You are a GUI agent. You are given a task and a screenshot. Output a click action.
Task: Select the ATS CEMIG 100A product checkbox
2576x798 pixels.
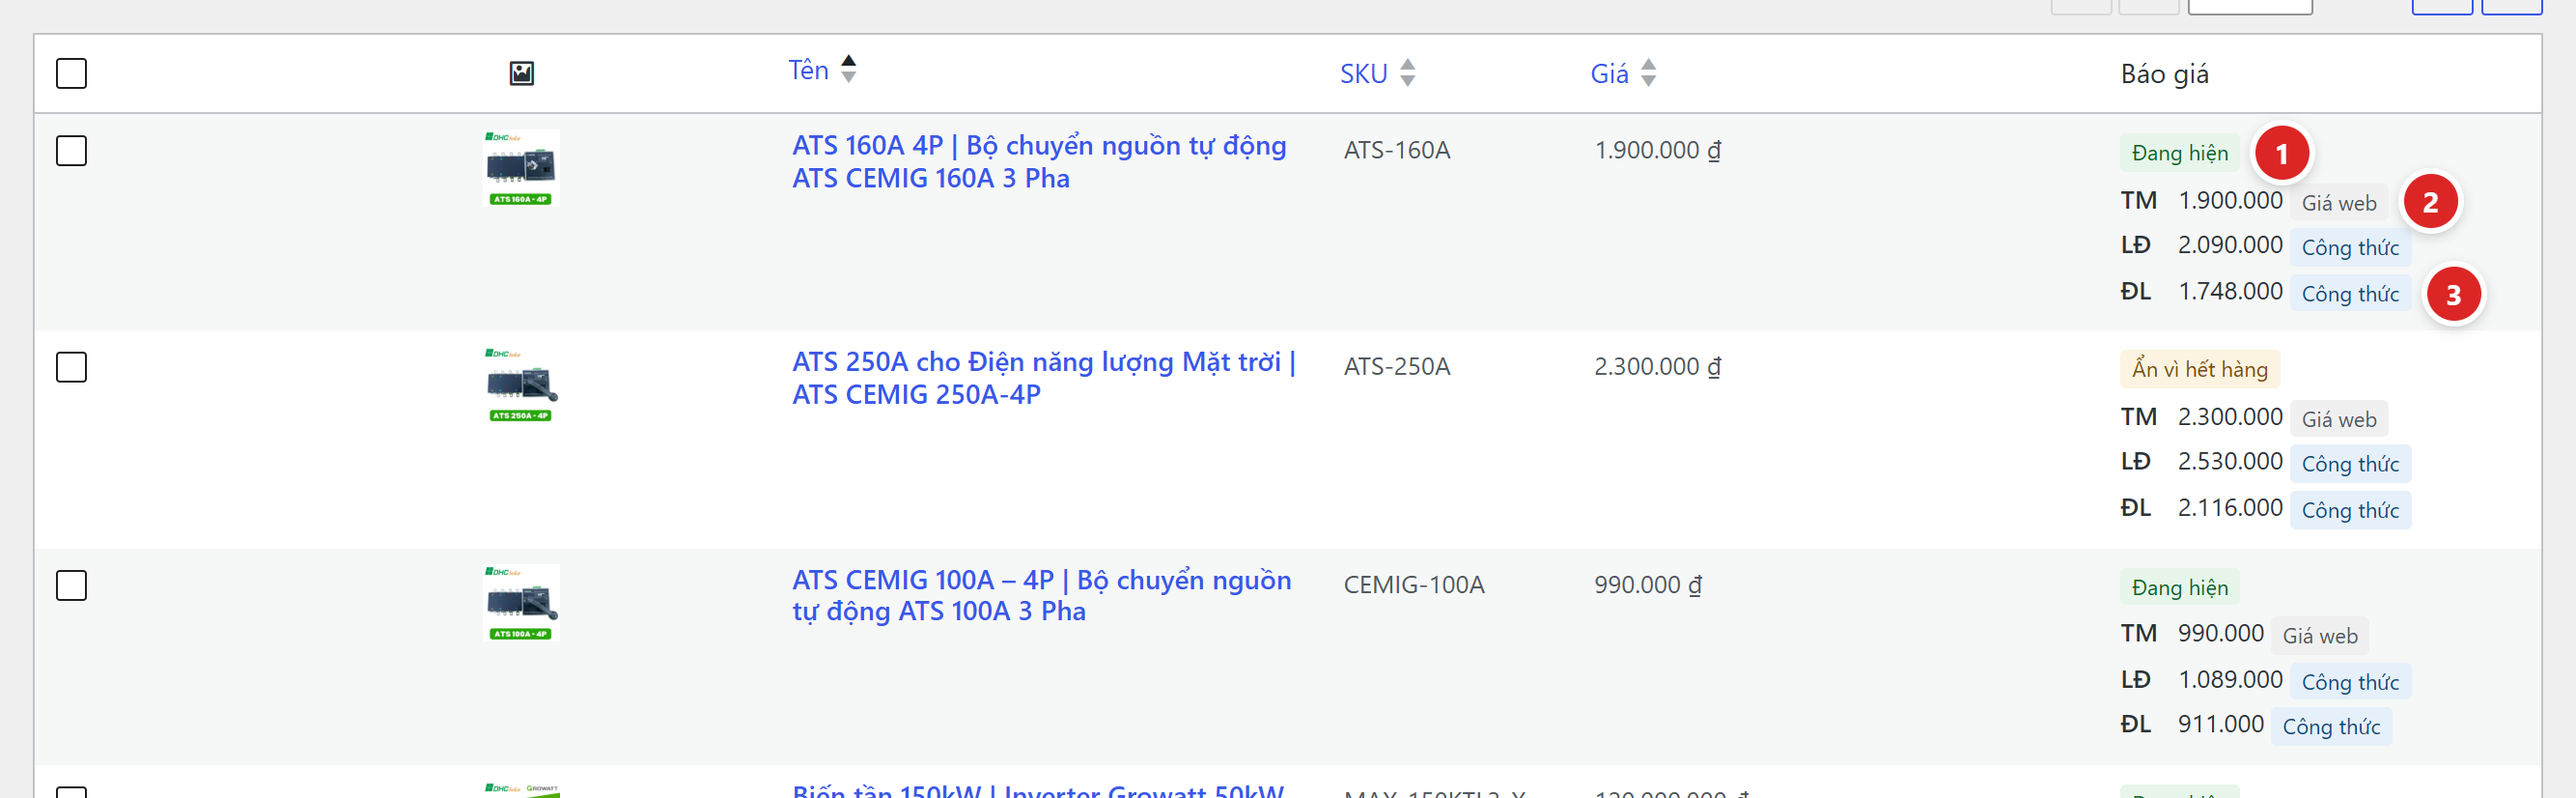tap(71, 585)
